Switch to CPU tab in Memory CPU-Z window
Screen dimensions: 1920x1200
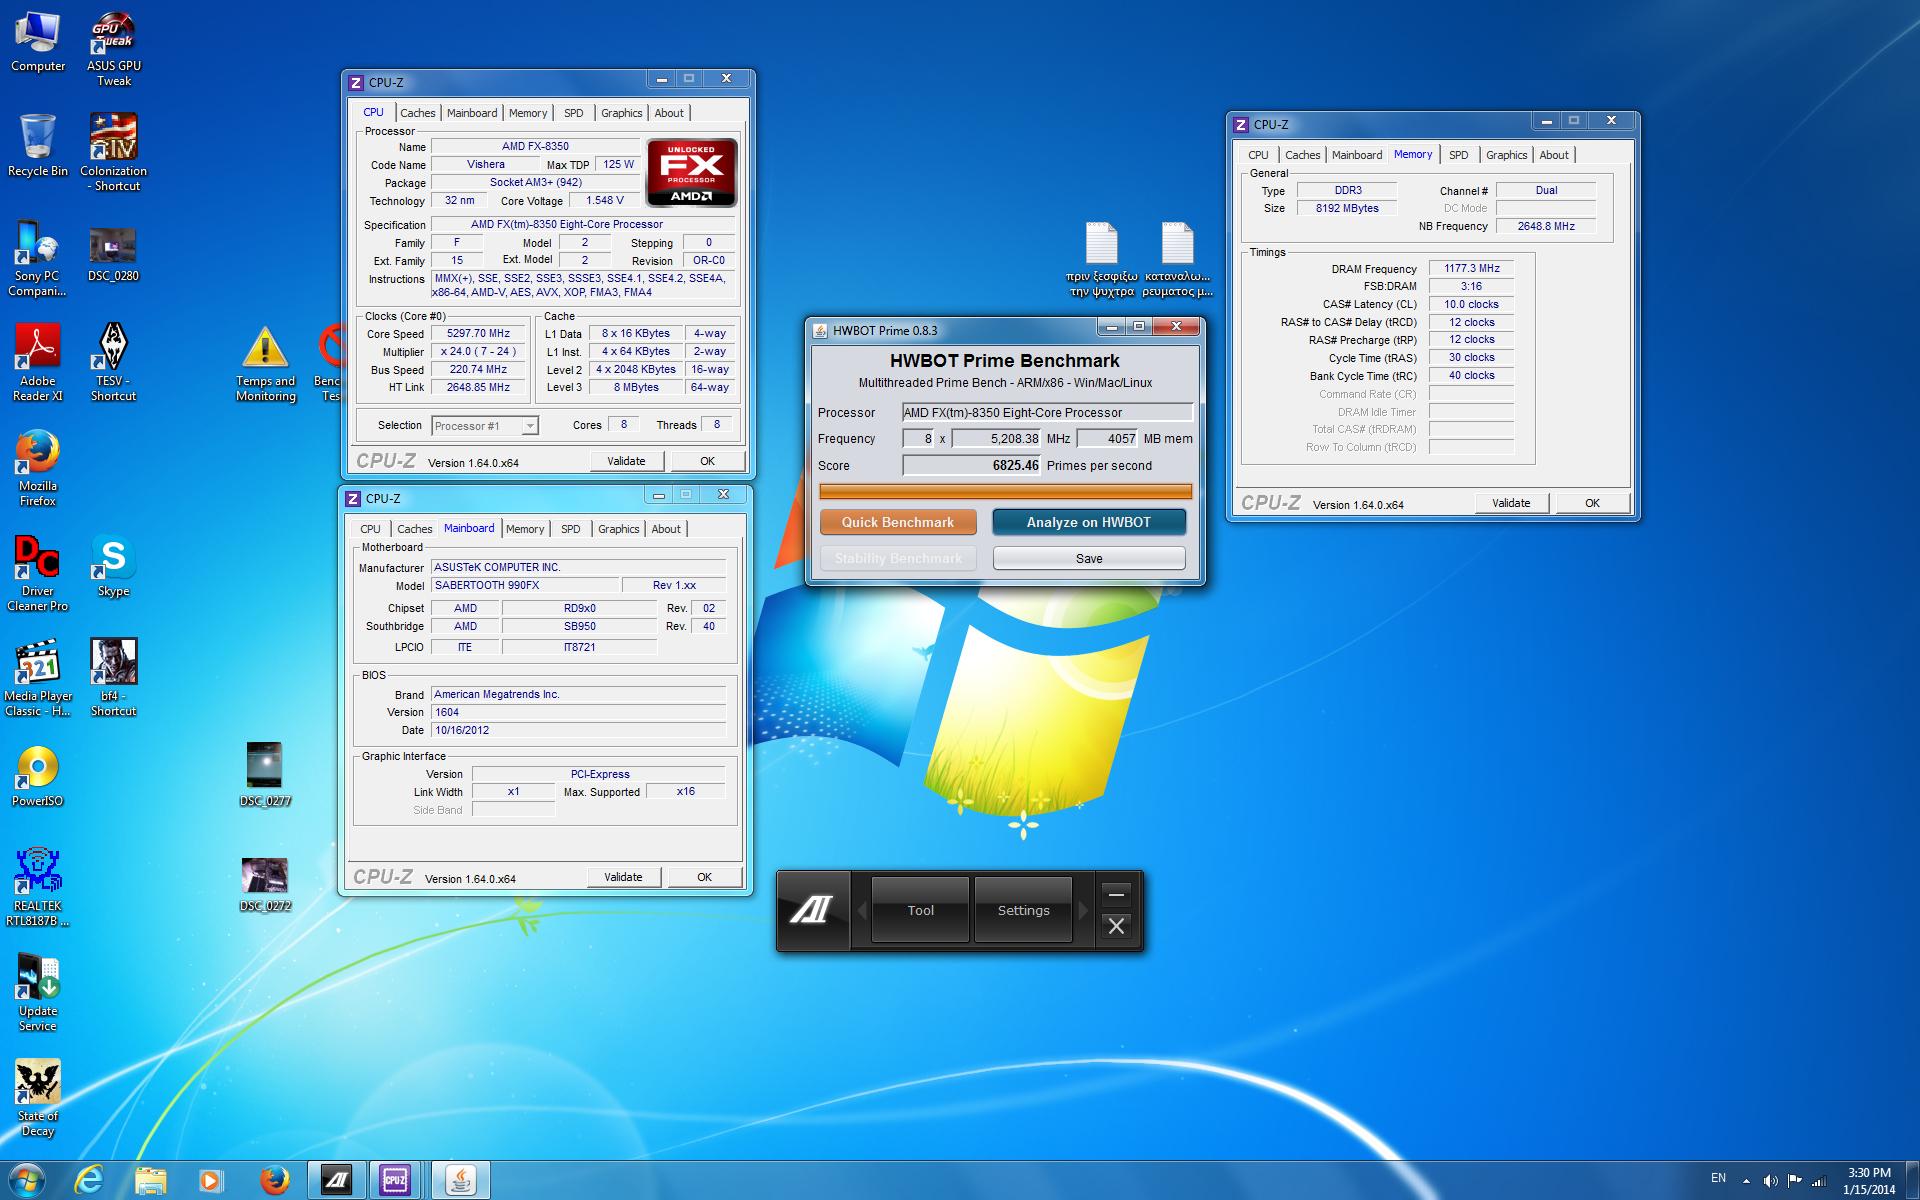pos(1258,155)
